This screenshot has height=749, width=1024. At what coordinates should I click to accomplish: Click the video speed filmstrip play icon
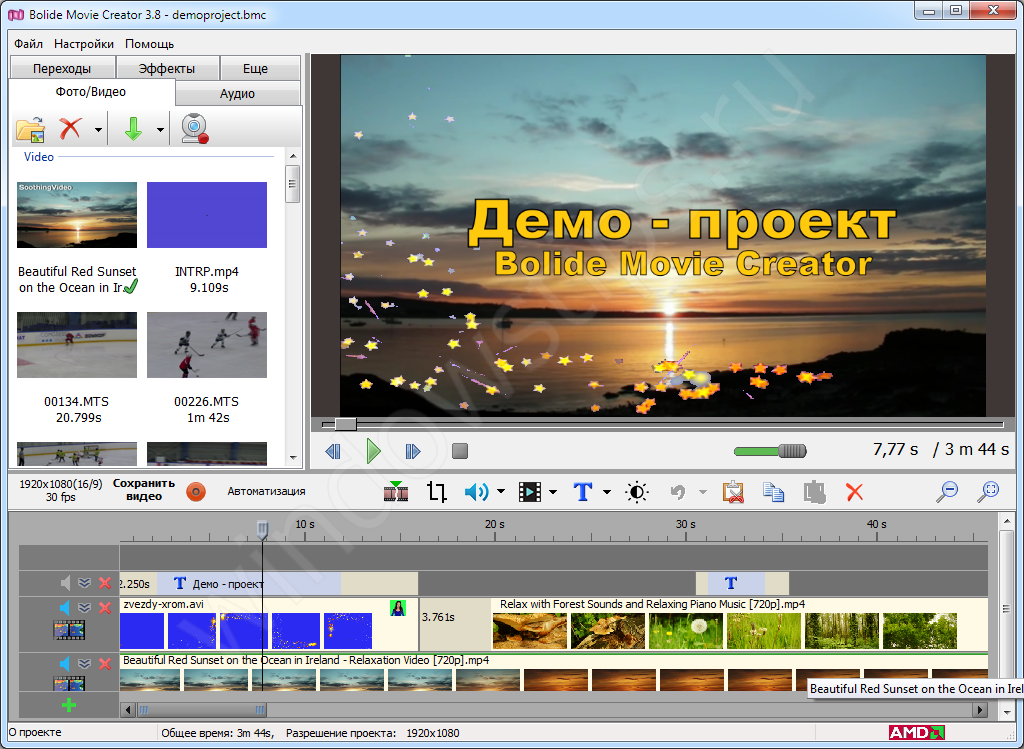[x=530, y=492]
